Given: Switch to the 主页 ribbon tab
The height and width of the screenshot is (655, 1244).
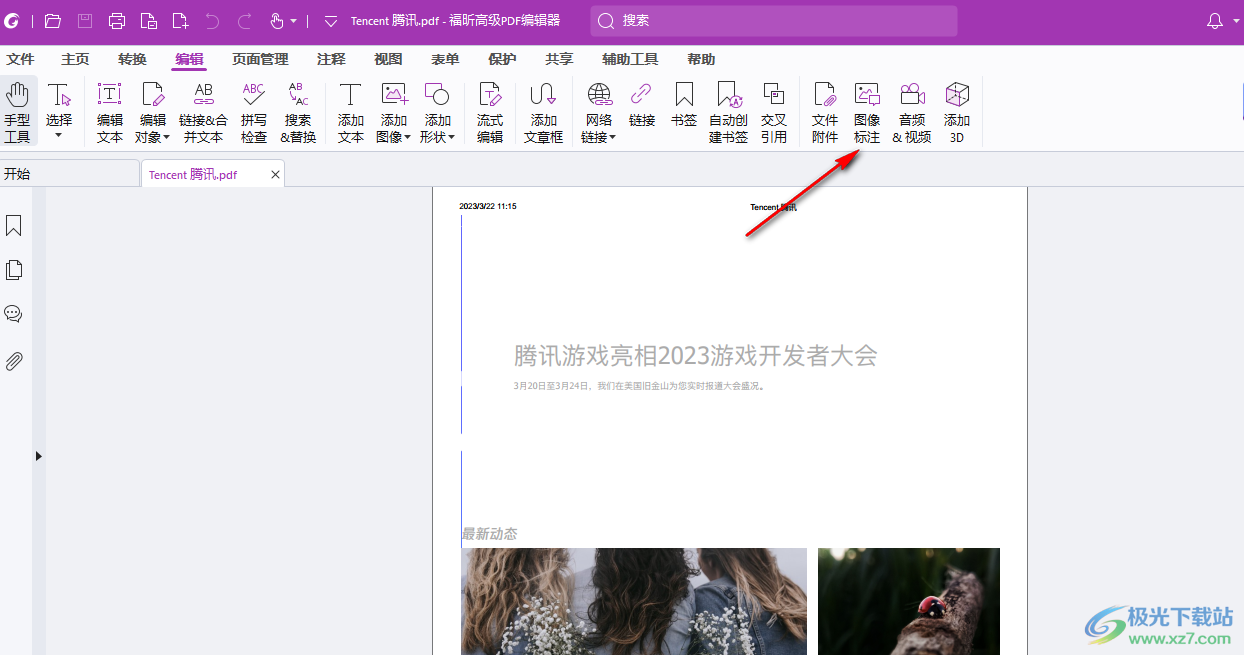Looking at the screenshot, I should (75, 60).
